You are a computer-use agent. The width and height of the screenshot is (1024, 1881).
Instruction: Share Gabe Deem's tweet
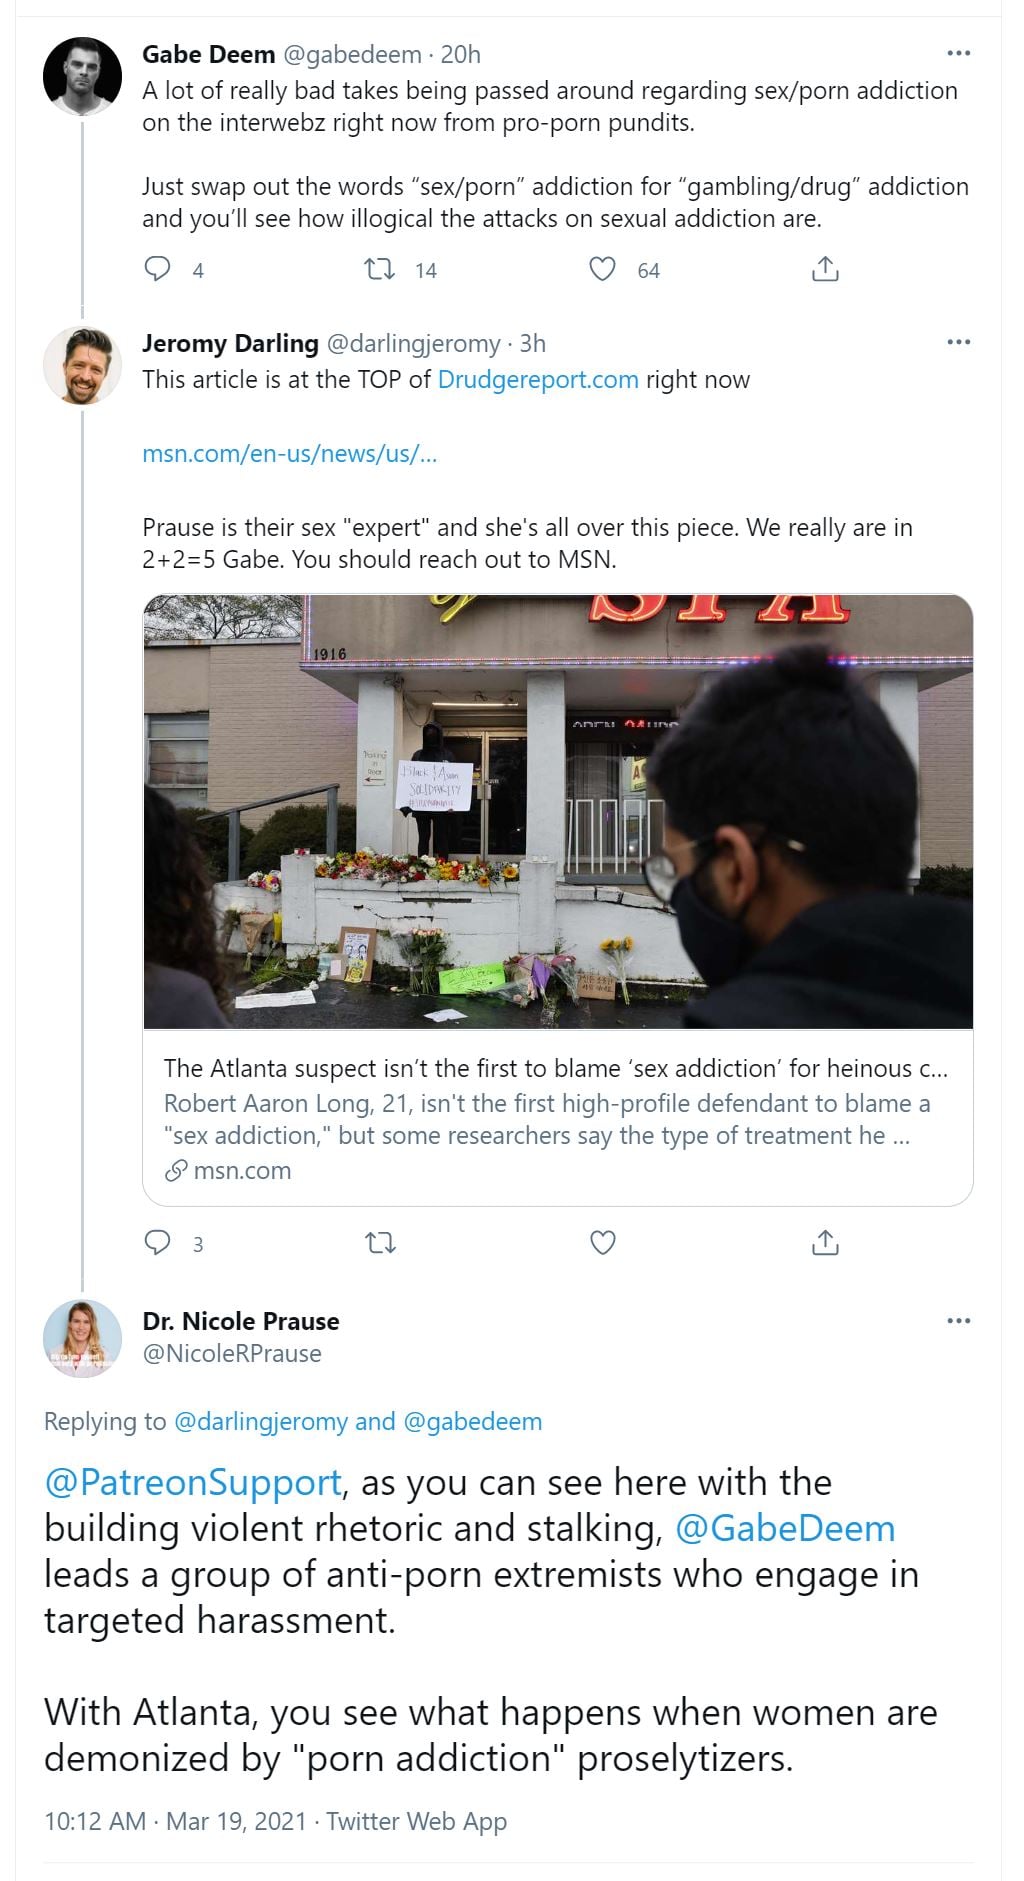825,269
